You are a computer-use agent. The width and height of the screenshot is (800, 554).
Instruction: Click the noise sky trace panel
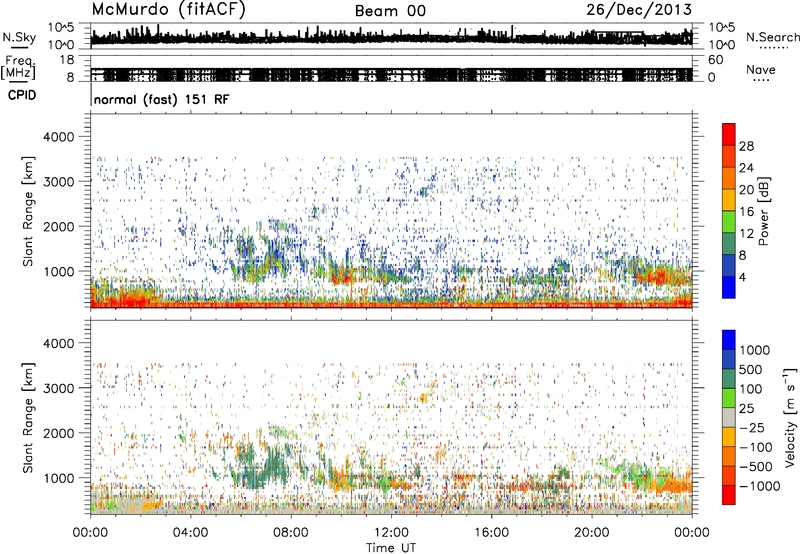(x=391, y=36)
